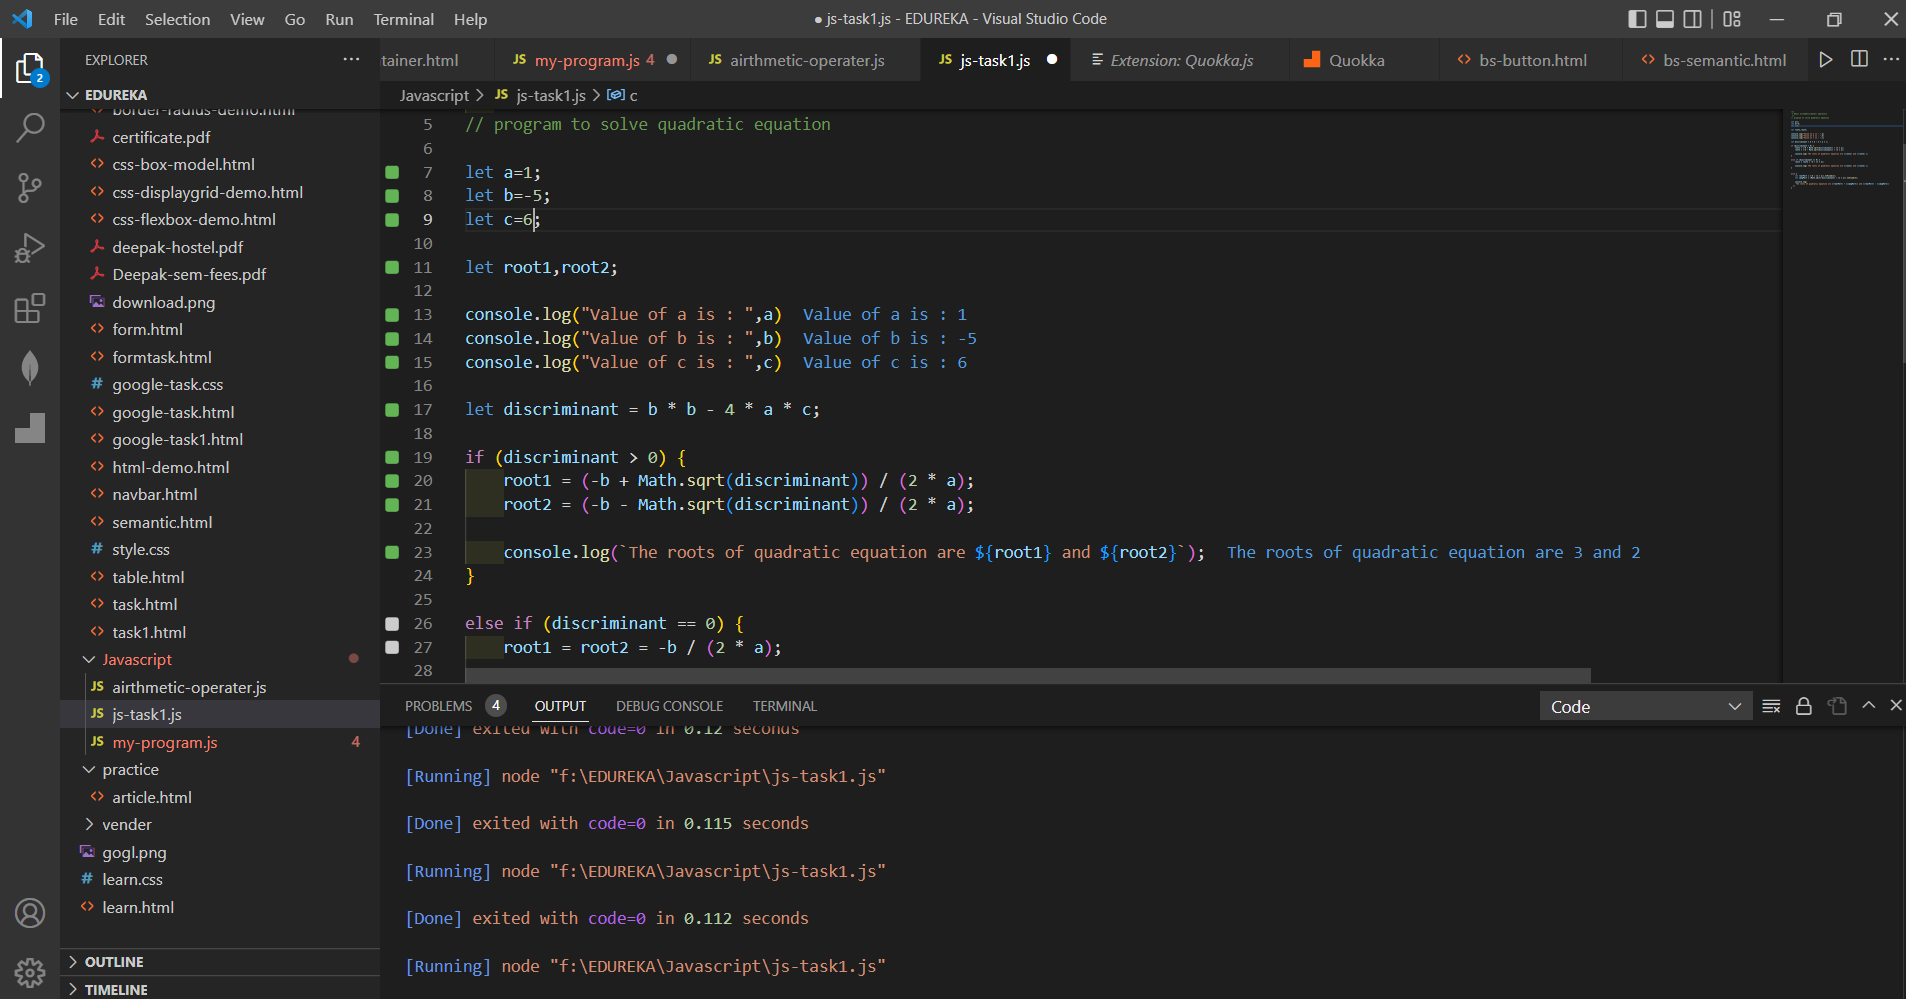Open the Run and Debug view
This screenshot has height=999, width=1906.
[30, 248]
